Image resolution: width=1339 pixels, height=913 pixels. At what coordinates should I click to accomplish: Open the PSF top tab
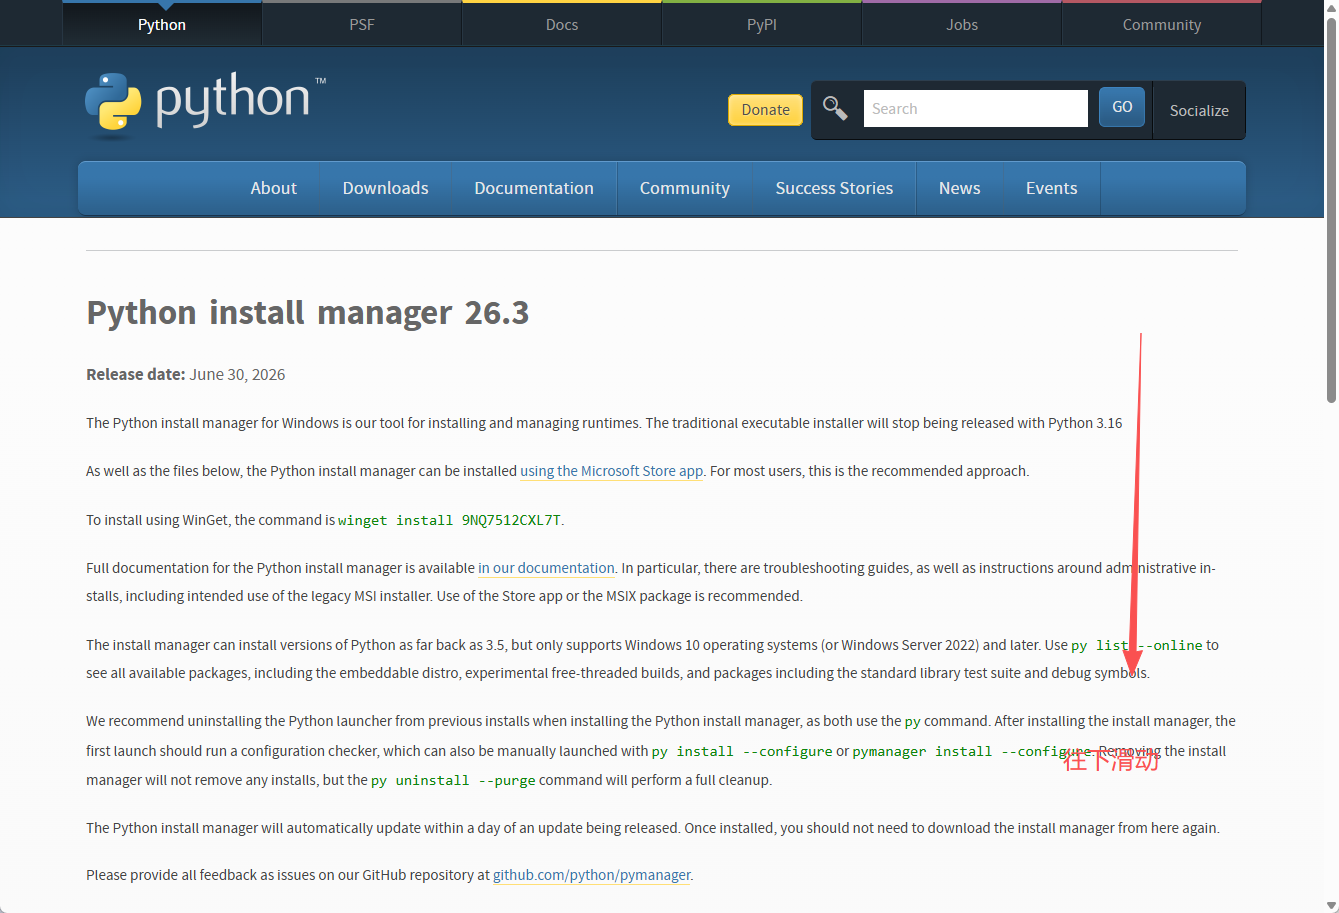[362, 24]
